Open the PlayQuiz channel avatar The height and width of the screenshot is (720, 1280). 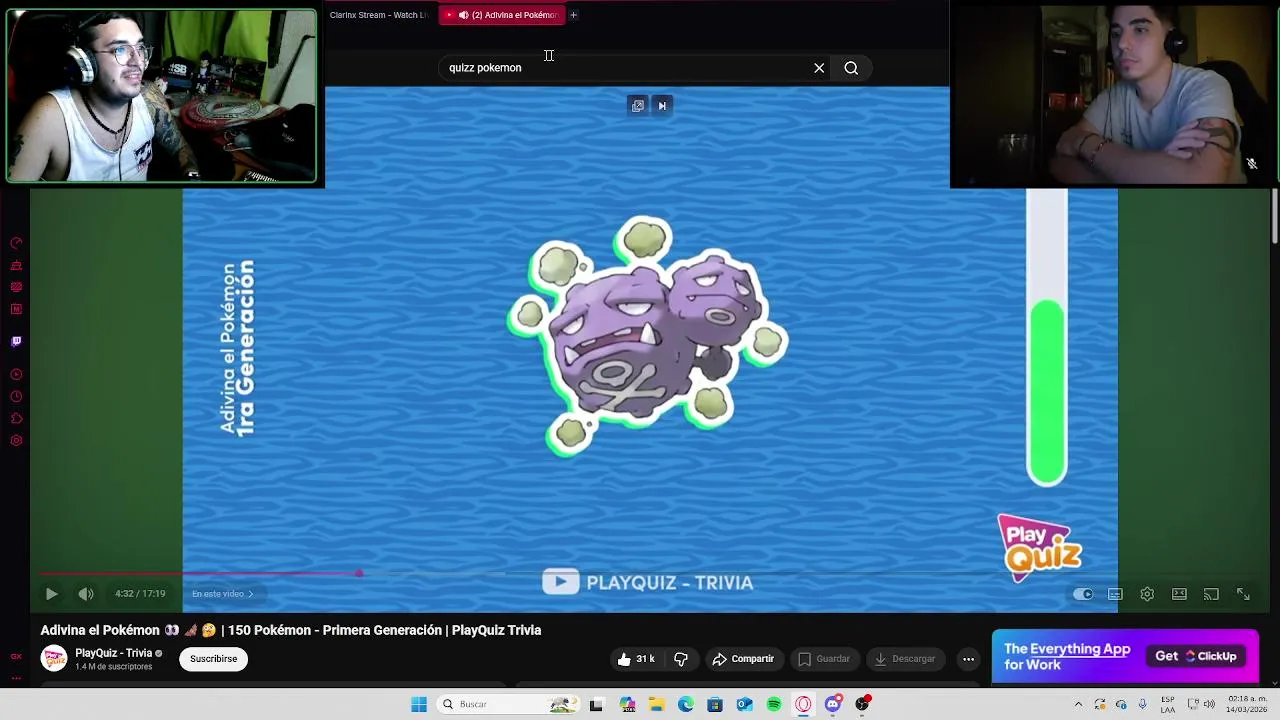click(x=53, y=659)
